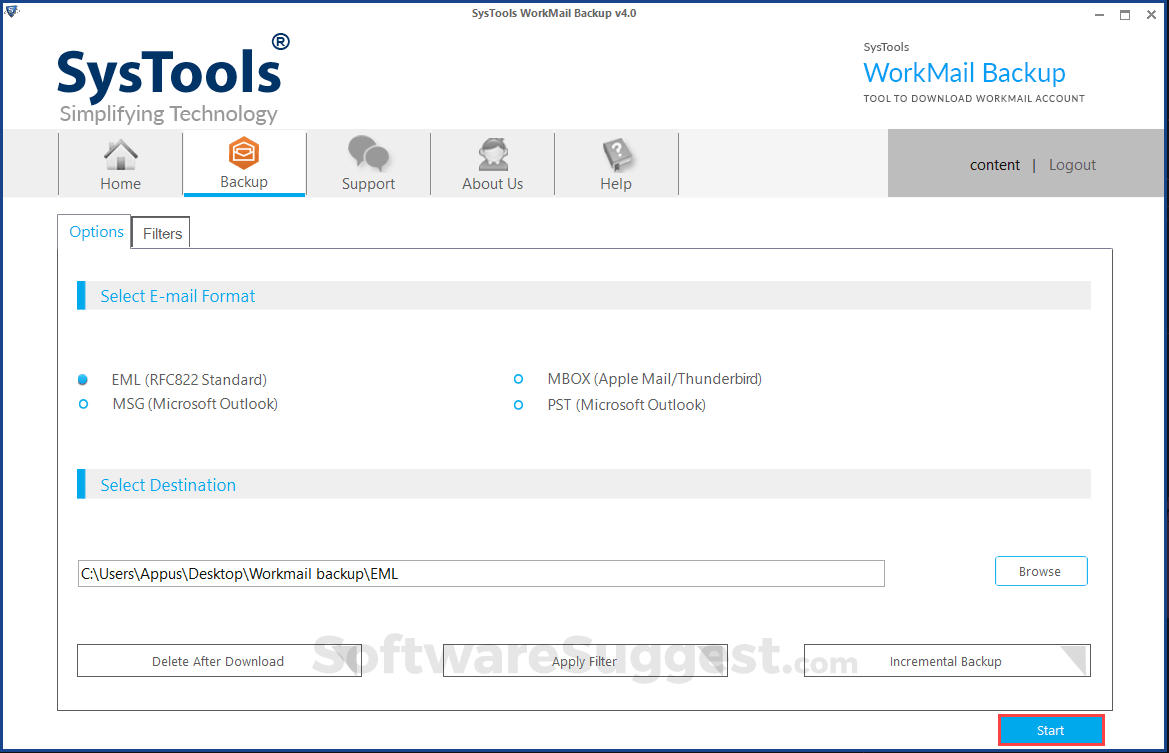Select the Backup module icon
The height and width of the screenshot is (753, 1169).
pyautogui.click(x=244, y=162)
